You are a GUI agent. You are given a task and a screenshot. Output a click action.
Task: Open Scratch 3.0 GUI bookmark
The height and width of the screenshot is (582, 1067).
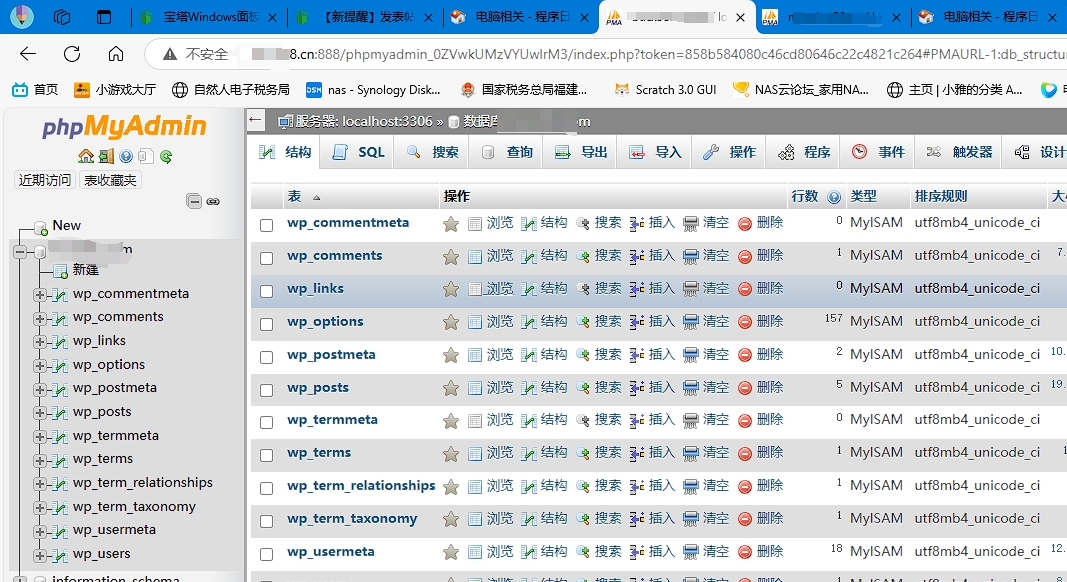pyautogui.click(x=665, y=89)
